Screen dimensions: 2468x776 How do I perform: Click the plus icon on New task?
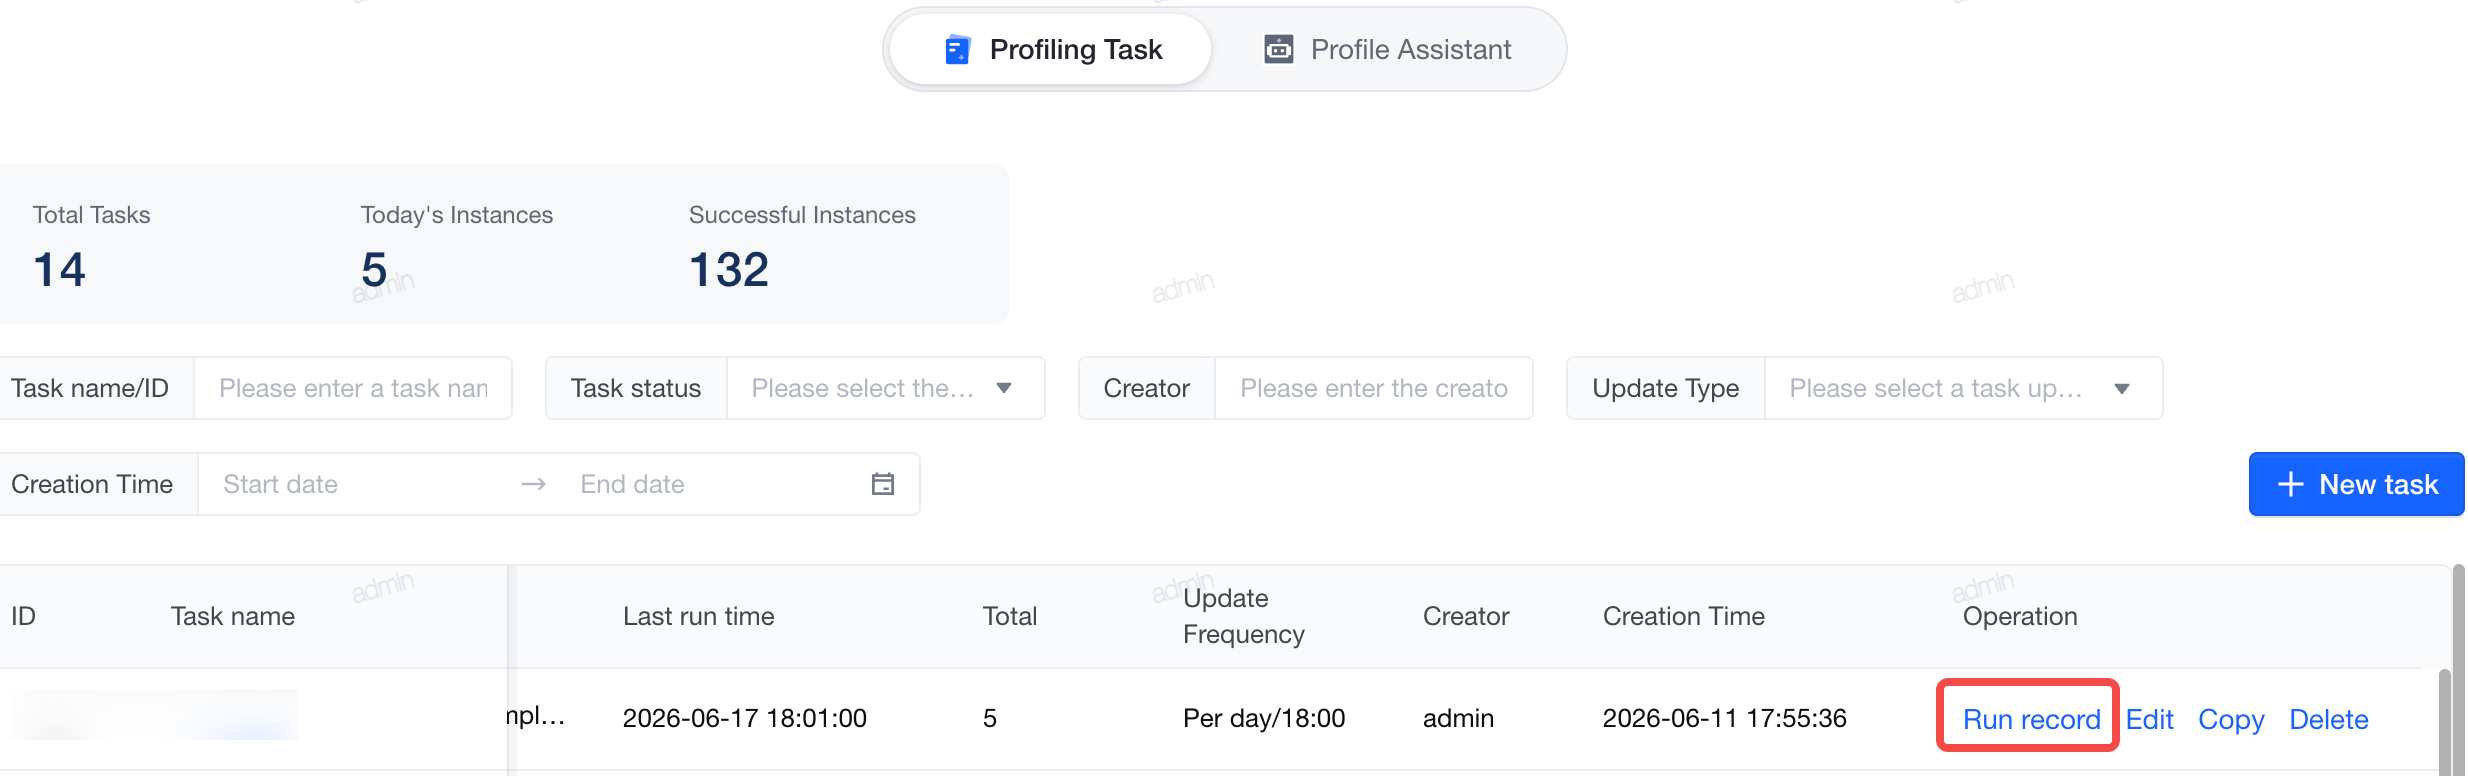click(x=2290, y=484)
